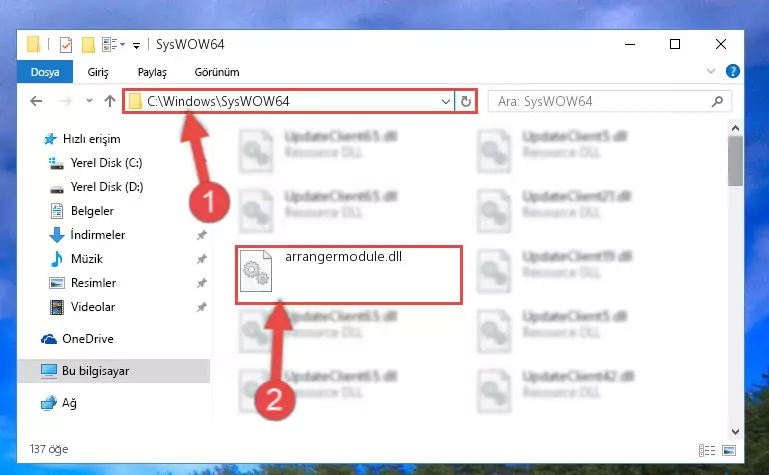769x475 pixels.
Task: Minimize the SysWOW64 window
Action: 630,45
